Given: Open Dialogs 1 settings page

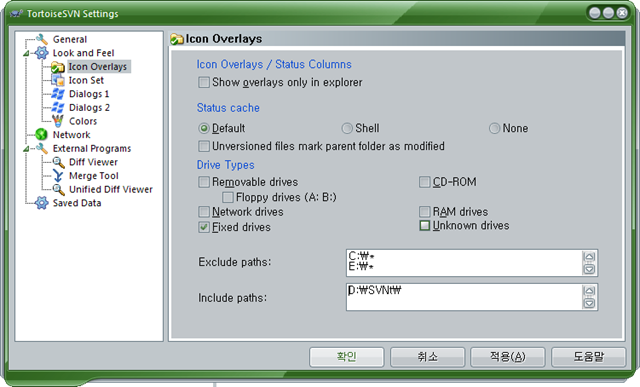Looking at the screenshot, I should pyautogui.click(x=89, y=94).
